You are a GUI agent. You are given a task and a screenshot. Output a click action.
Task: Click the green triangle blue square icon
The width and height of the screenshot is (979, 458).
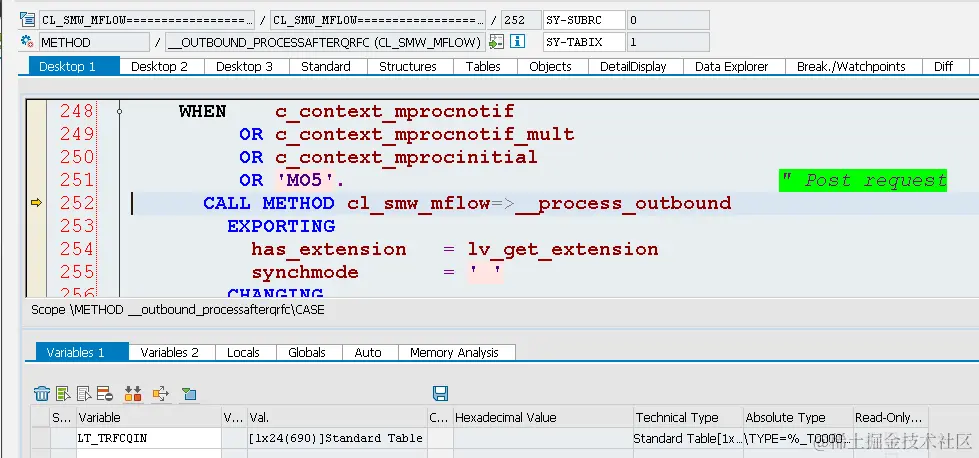(189, 393)
